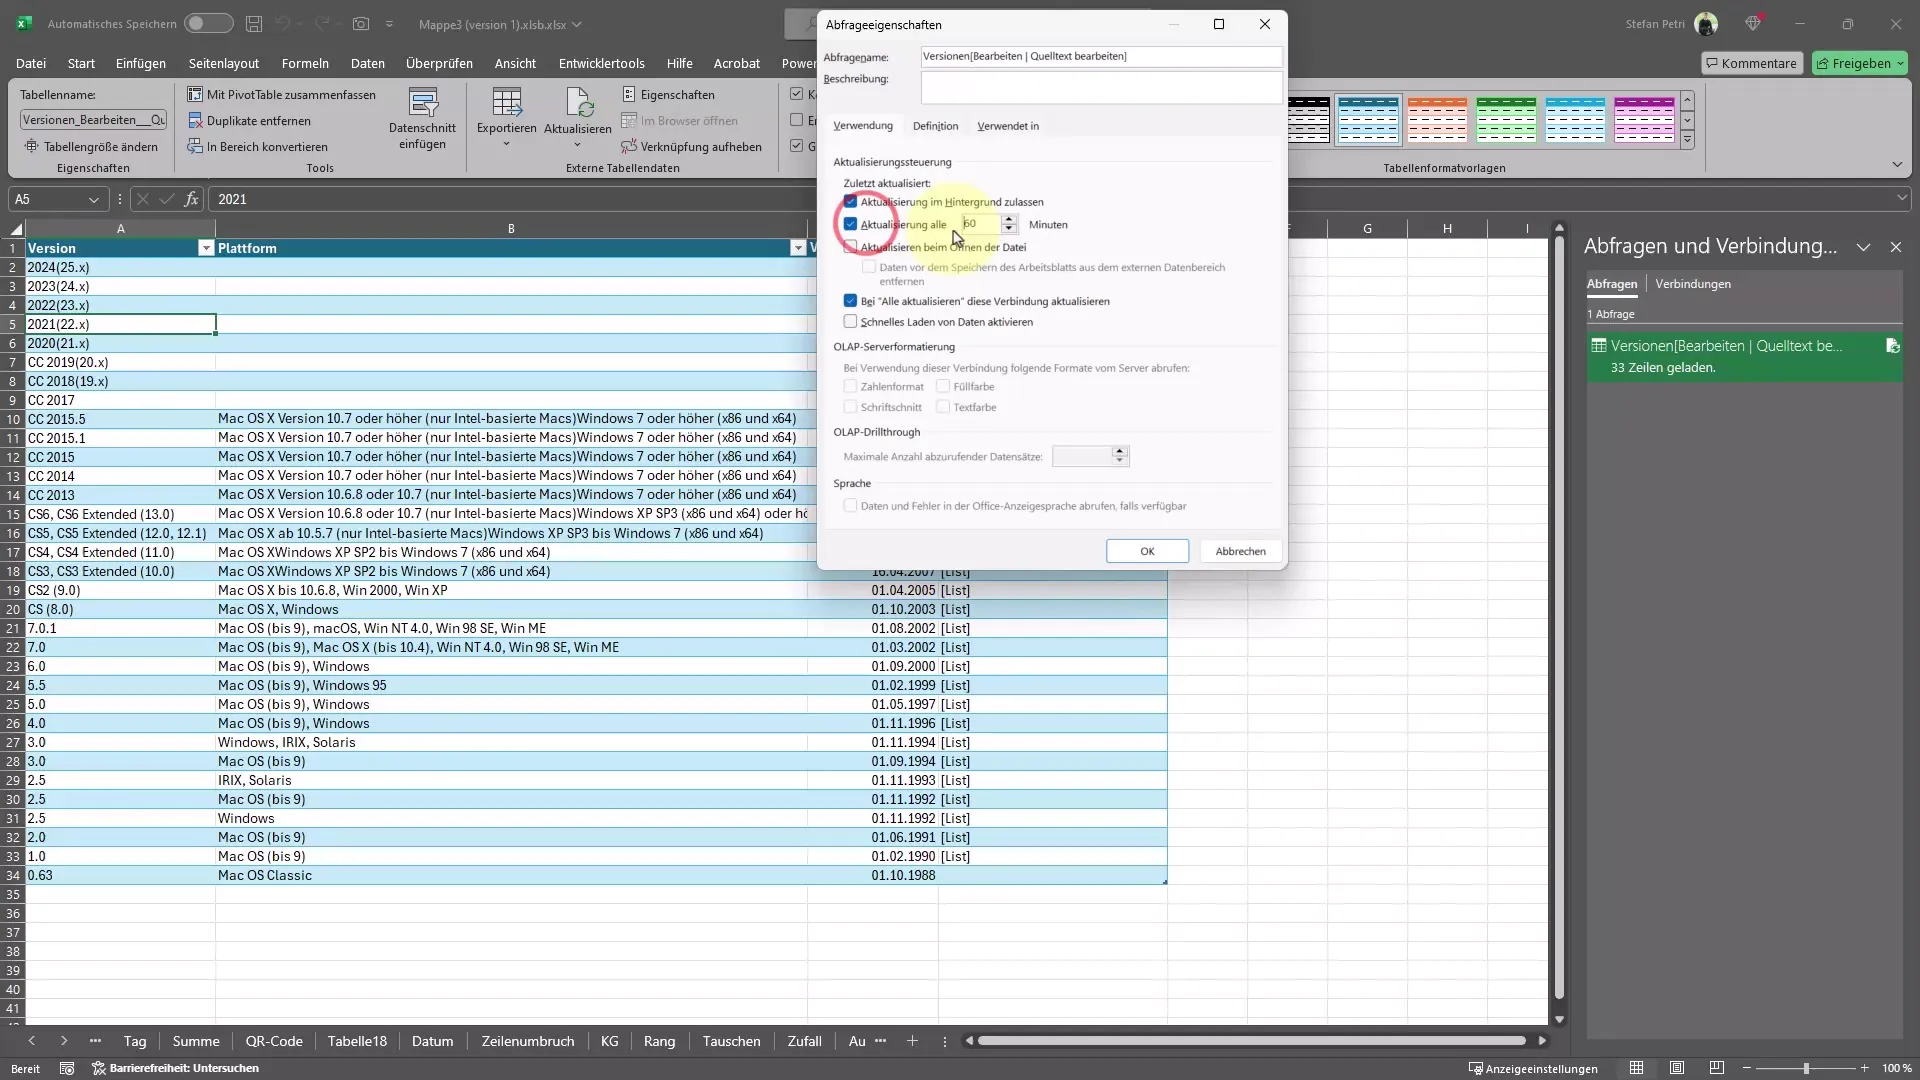The image size is (1920, 1080).
Task: Click the green table style swatch
Action: point(1506,120)
